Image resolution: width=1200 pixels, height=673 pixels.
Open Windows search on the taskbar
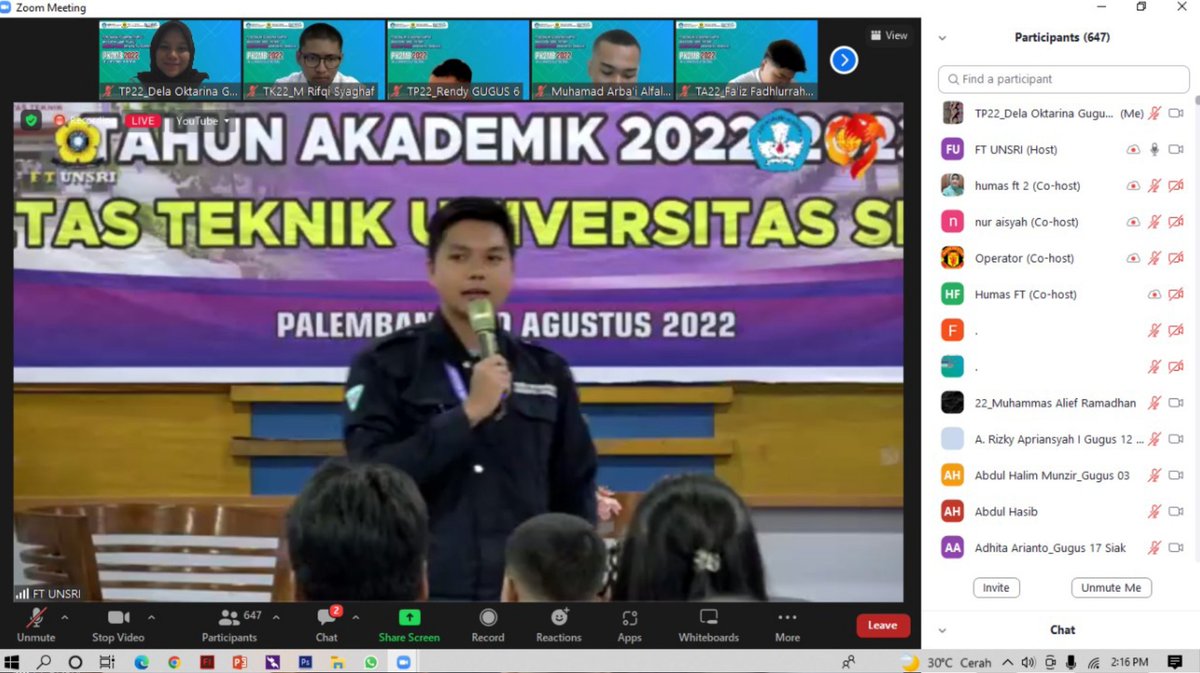click(x=44, y=662)
